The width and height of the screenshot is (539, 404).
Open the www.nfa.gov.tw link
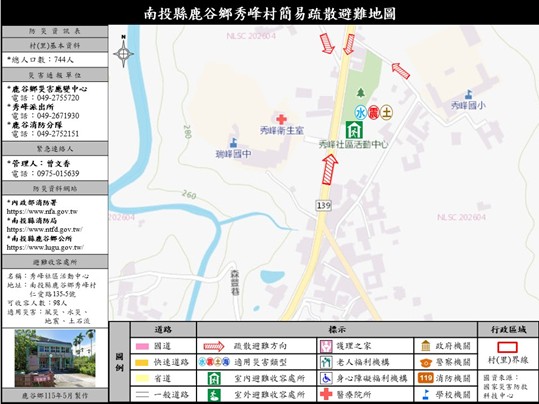pyautogui.click(x=42, y=211)
